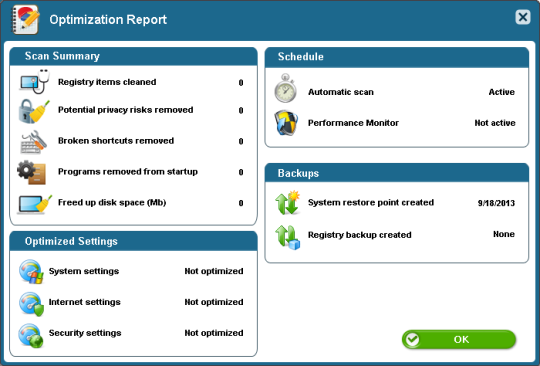Select the Backups panel header

coord(397,173)
